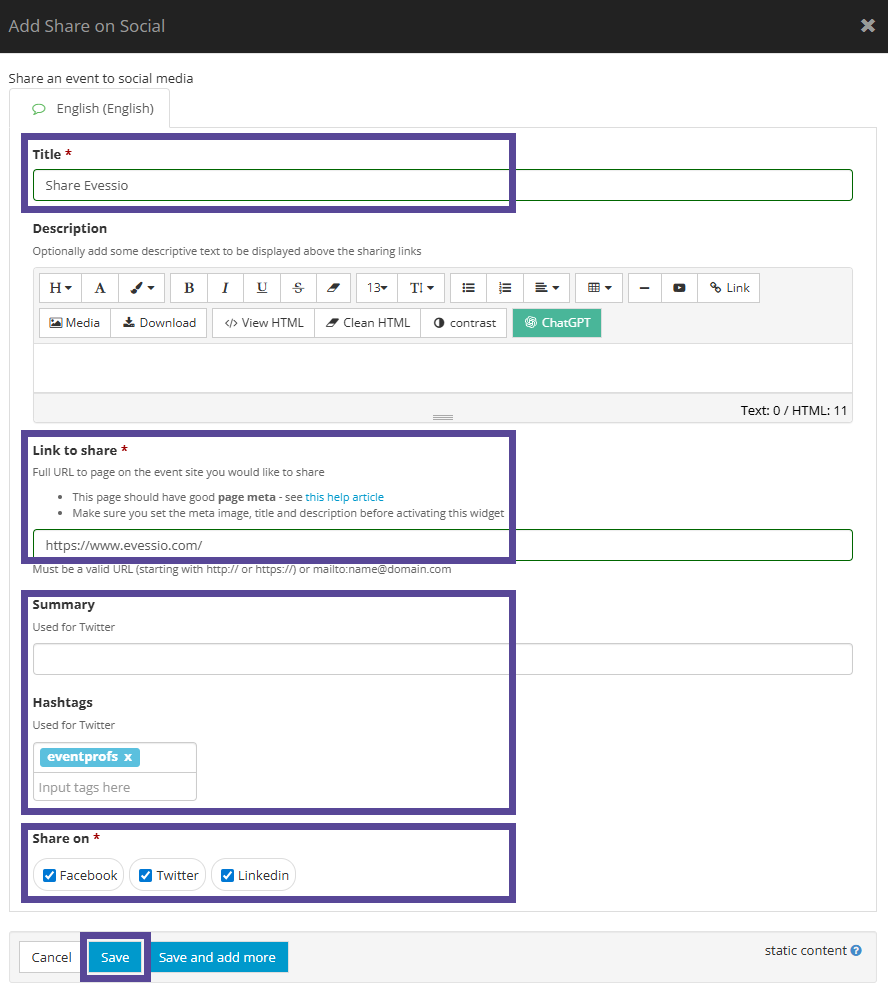This screenshot has height=998, width=888.
Task: Uncheck the Twitter share checkbox
Action: [x=146, y=876]
